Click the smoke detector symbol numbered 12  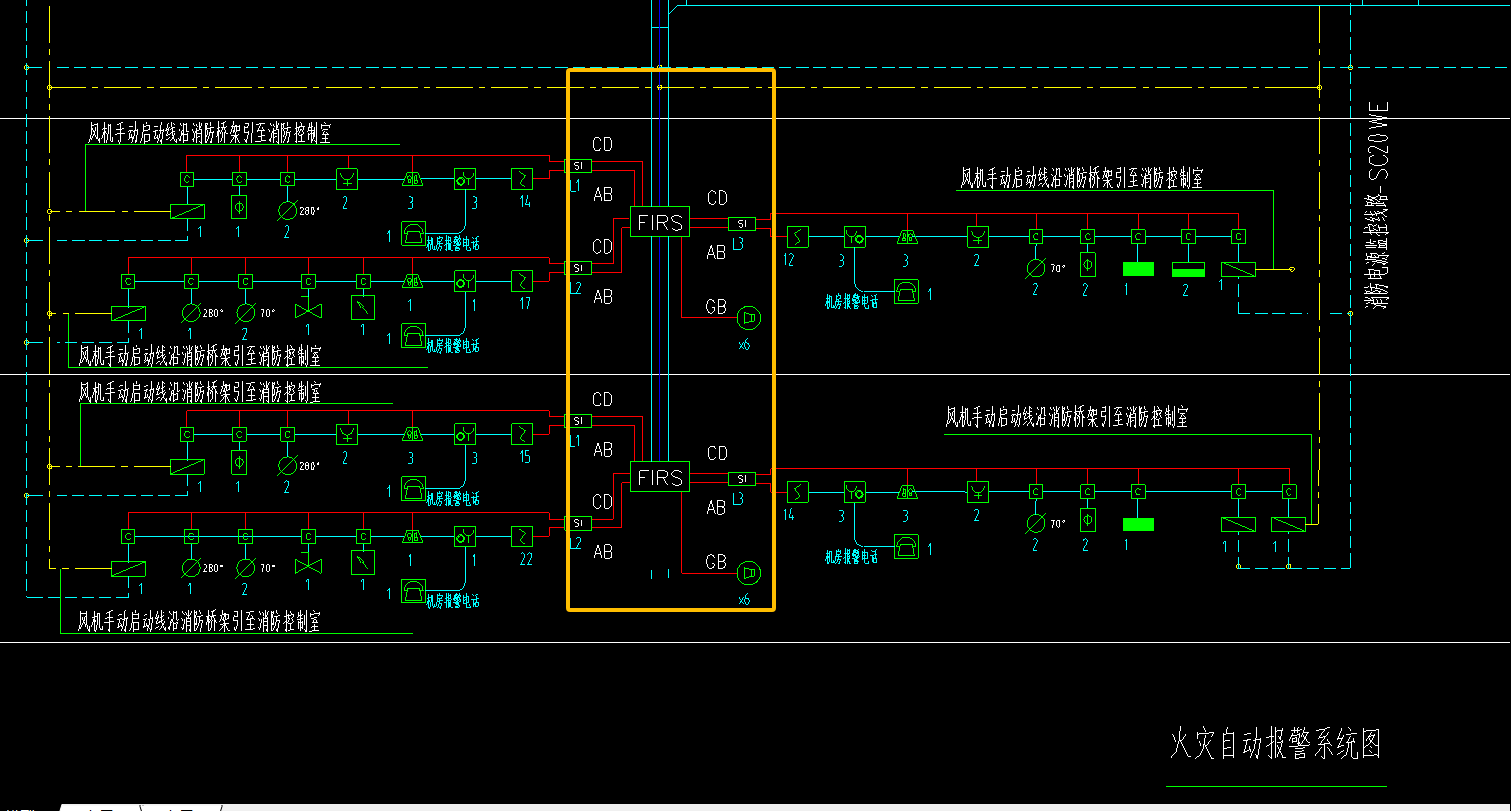point(797,237)
